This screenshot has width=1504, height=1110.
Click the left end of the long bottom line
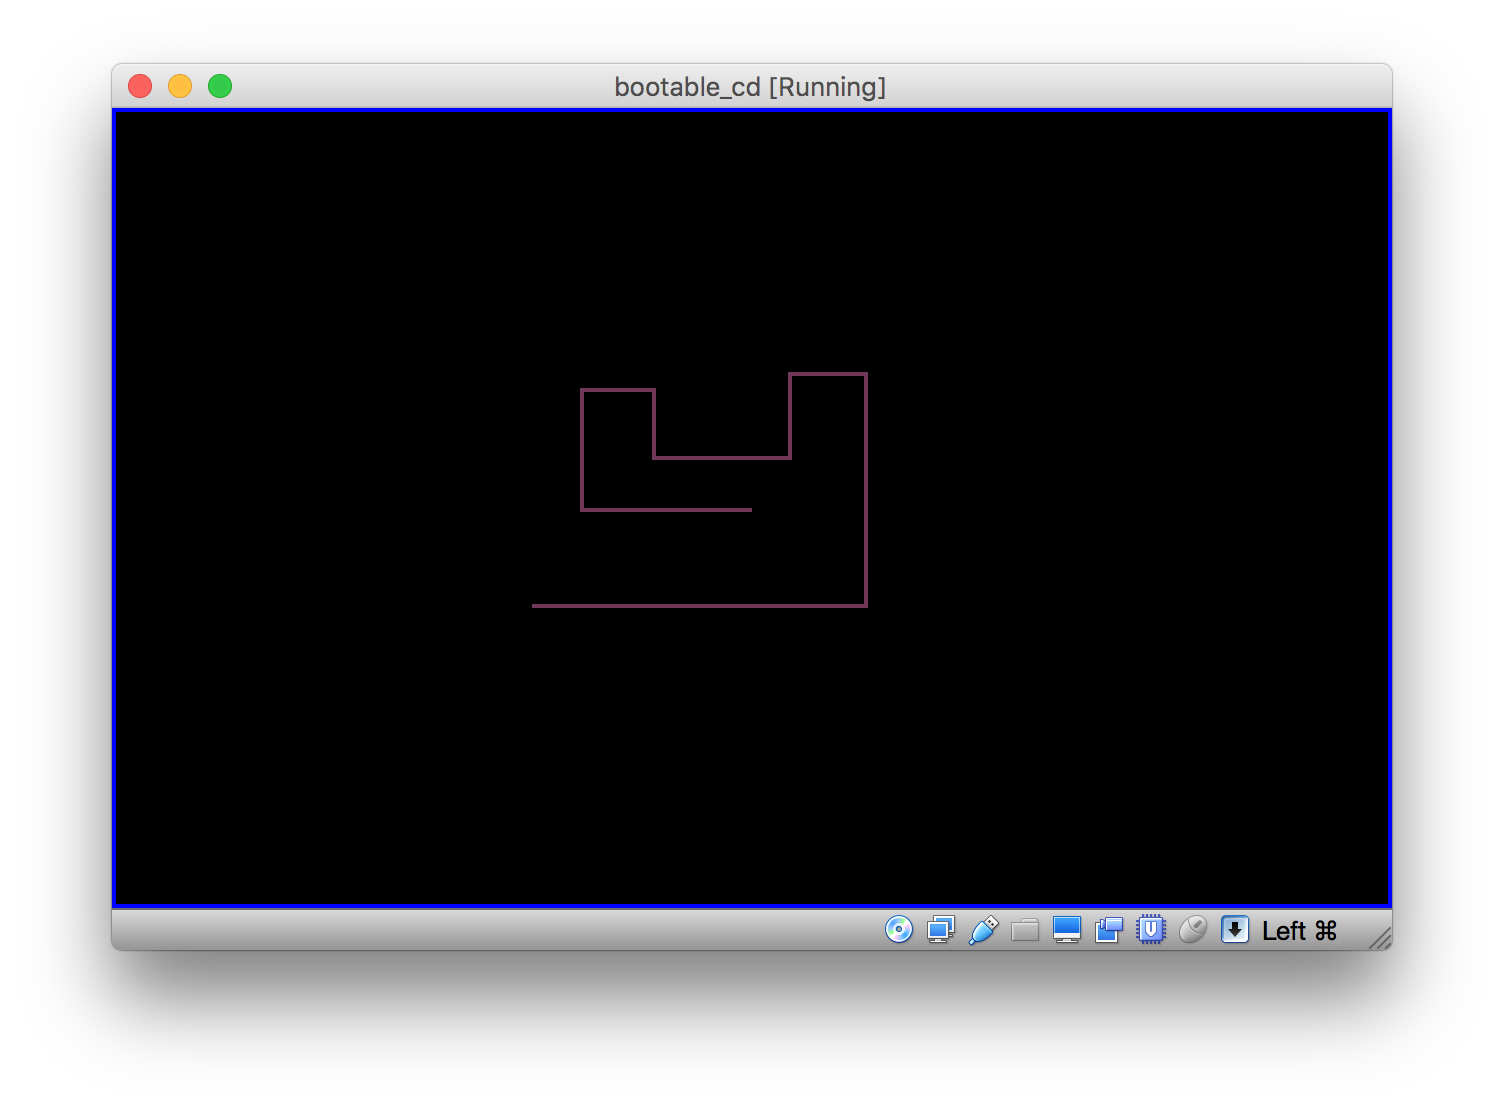(x=534, y=605)
